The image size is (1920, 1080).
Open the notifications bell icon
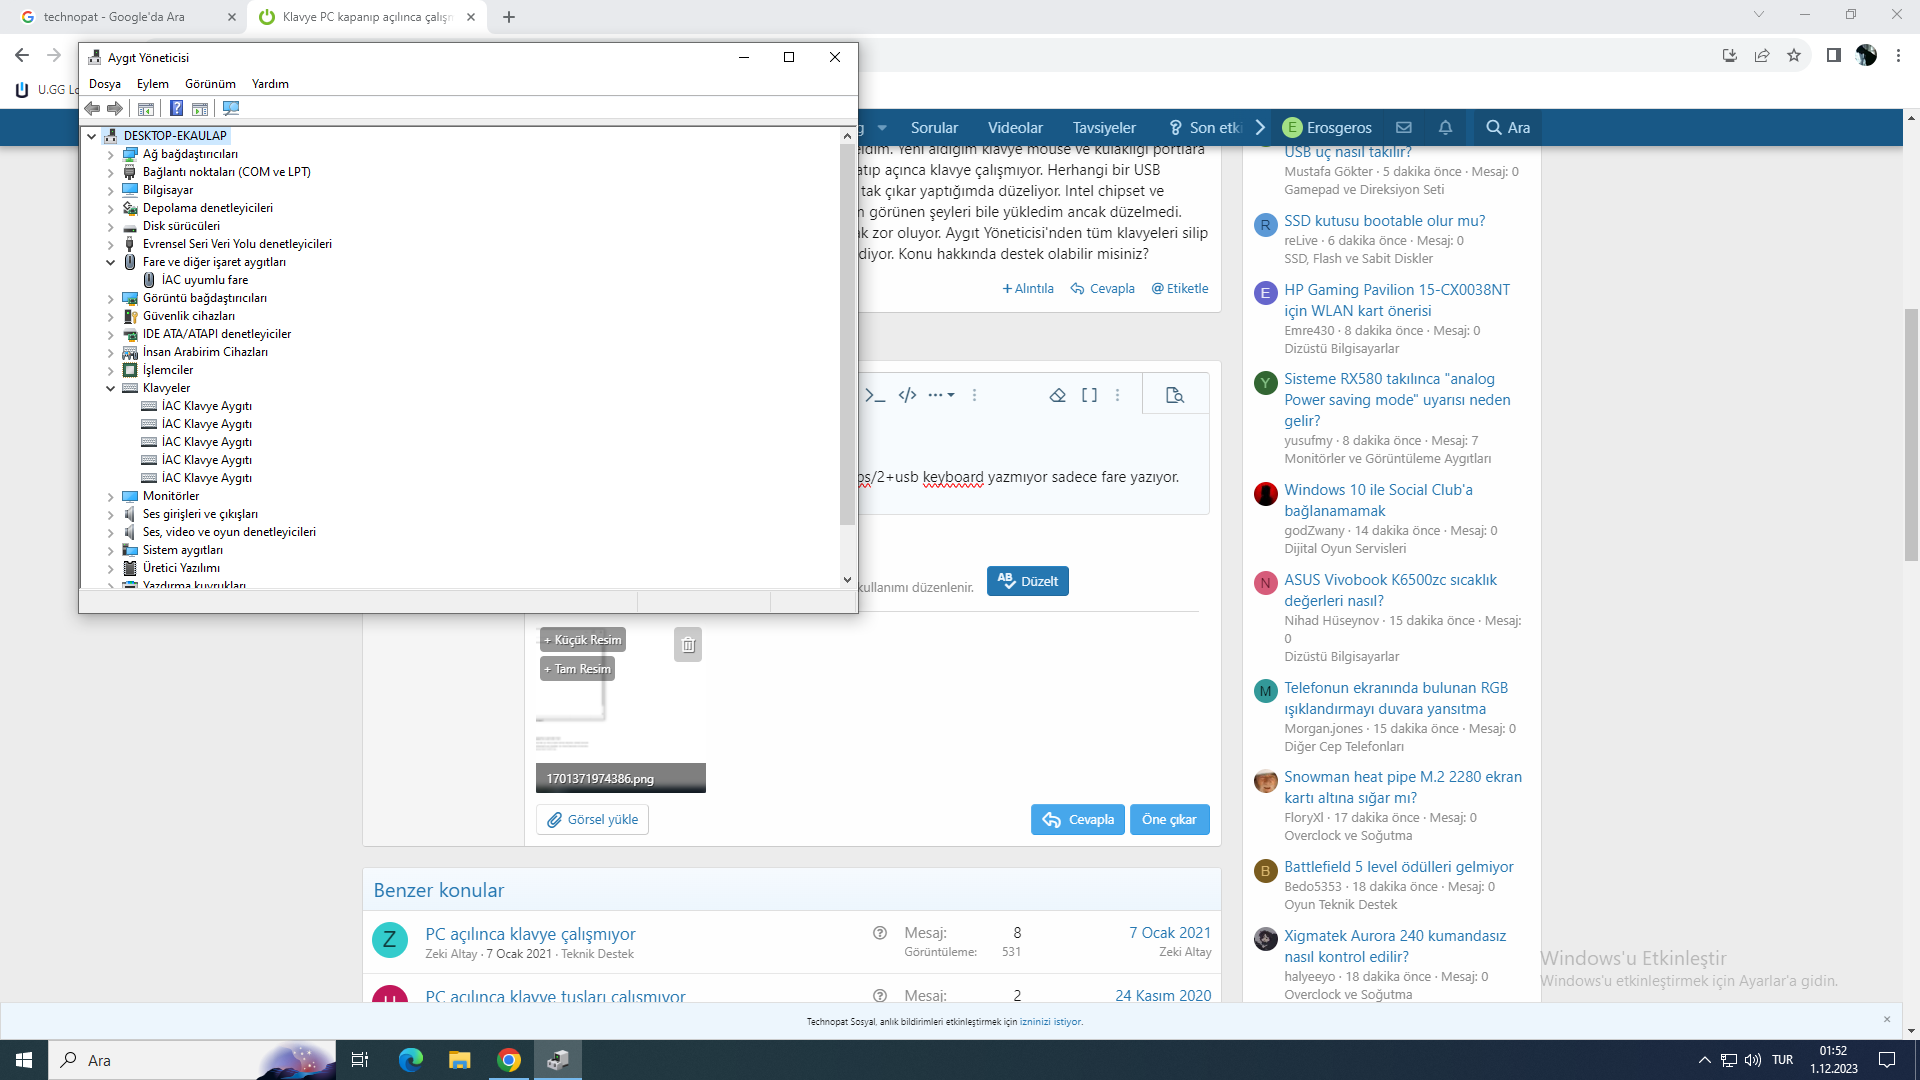(x=1445, y=127)
